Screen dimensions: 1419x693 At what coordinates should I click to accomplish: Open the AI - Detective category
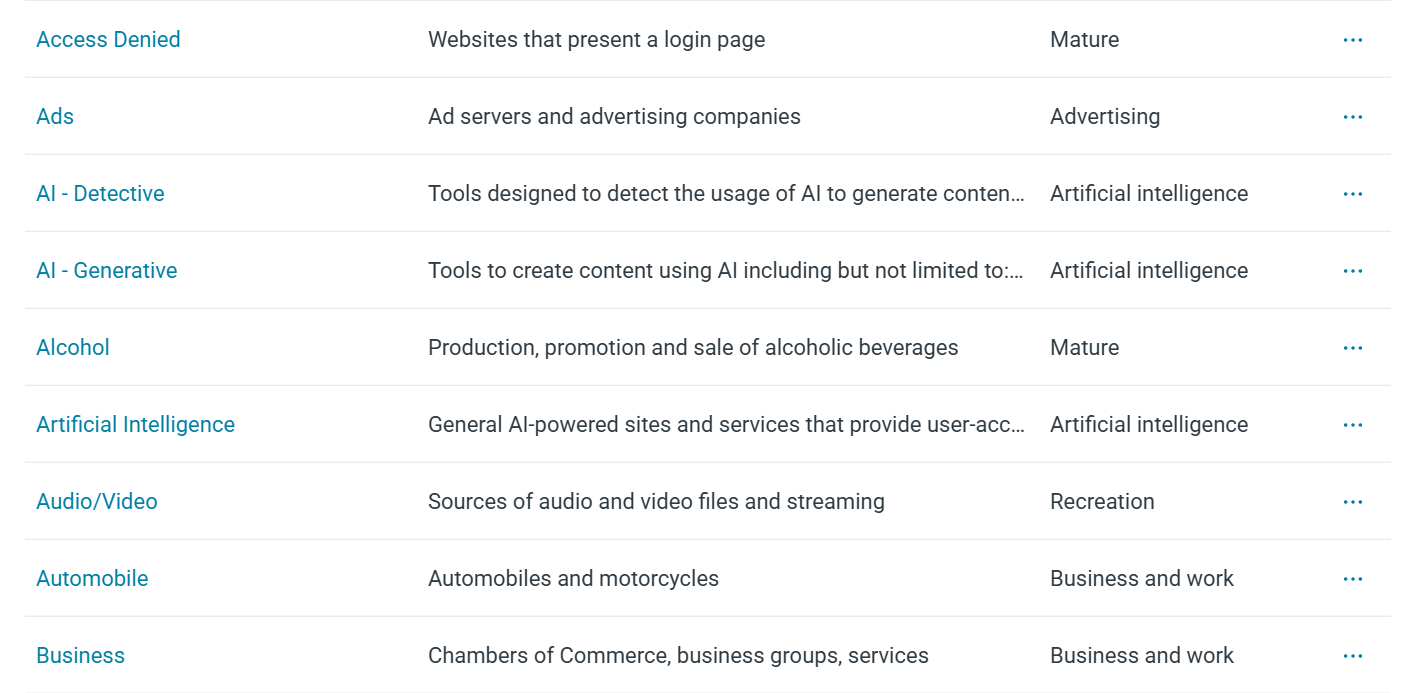pyautogui.click(x=100, y=194)
